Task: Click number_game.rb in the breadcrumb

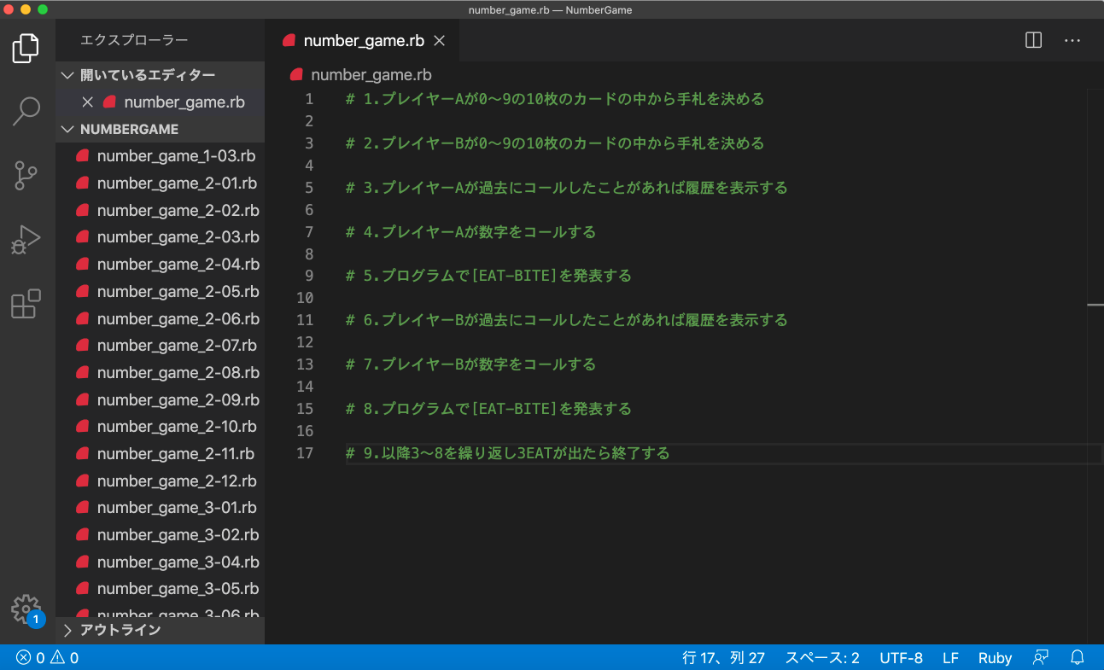Action: [371, 75]
